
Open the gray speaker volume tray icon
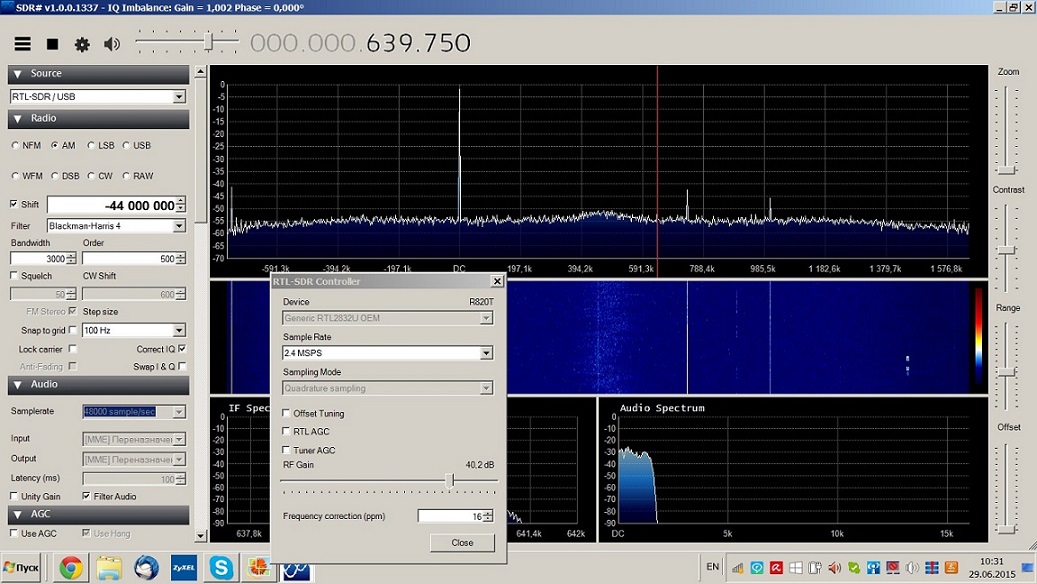point(913,567)
